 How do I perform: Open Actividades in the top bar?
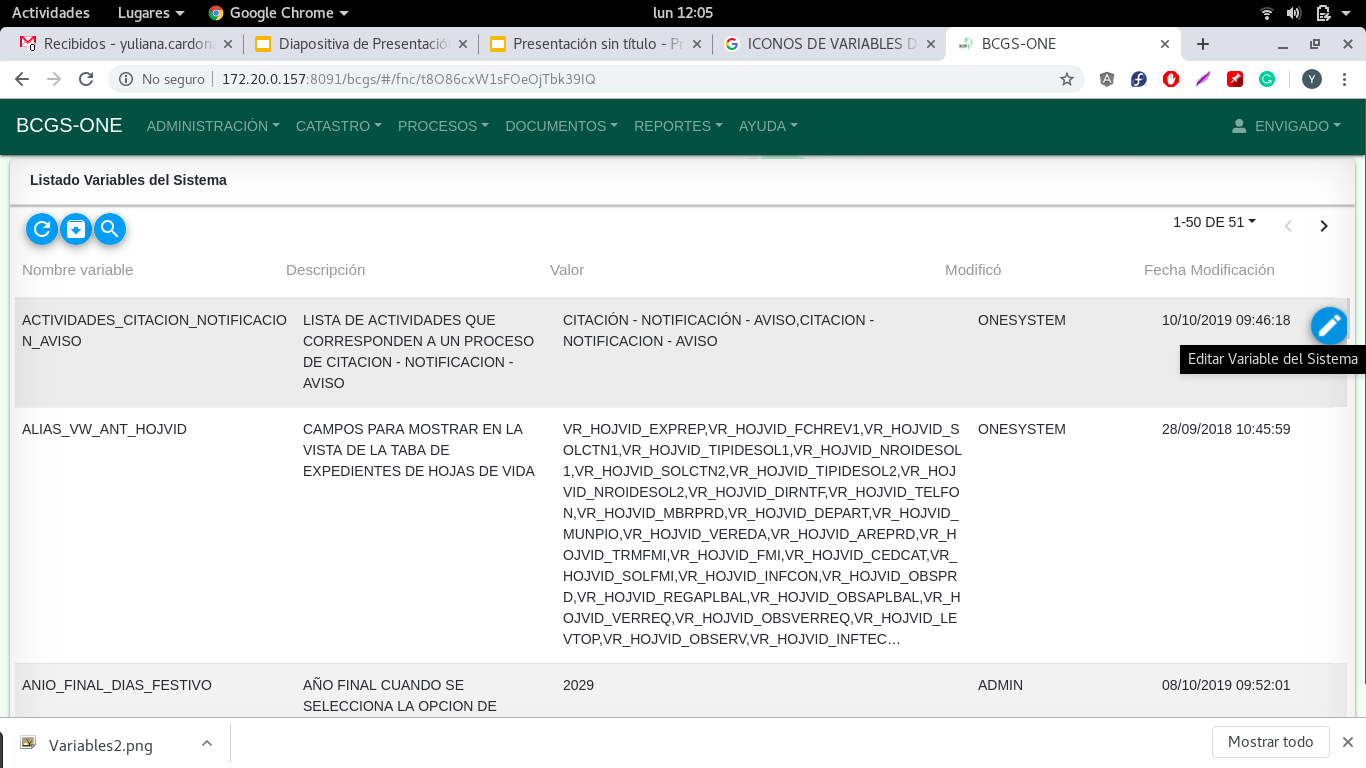(50, 13)
